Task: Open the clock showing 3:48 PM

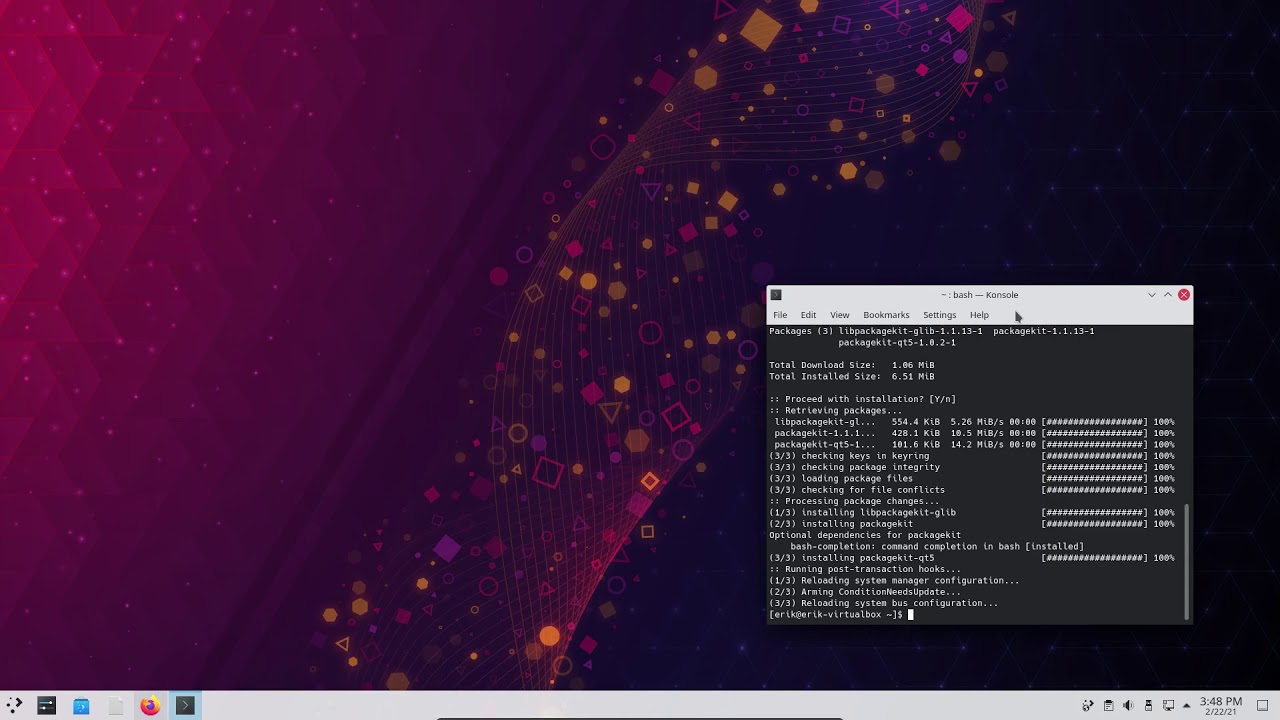Action: coord(1220,706)
